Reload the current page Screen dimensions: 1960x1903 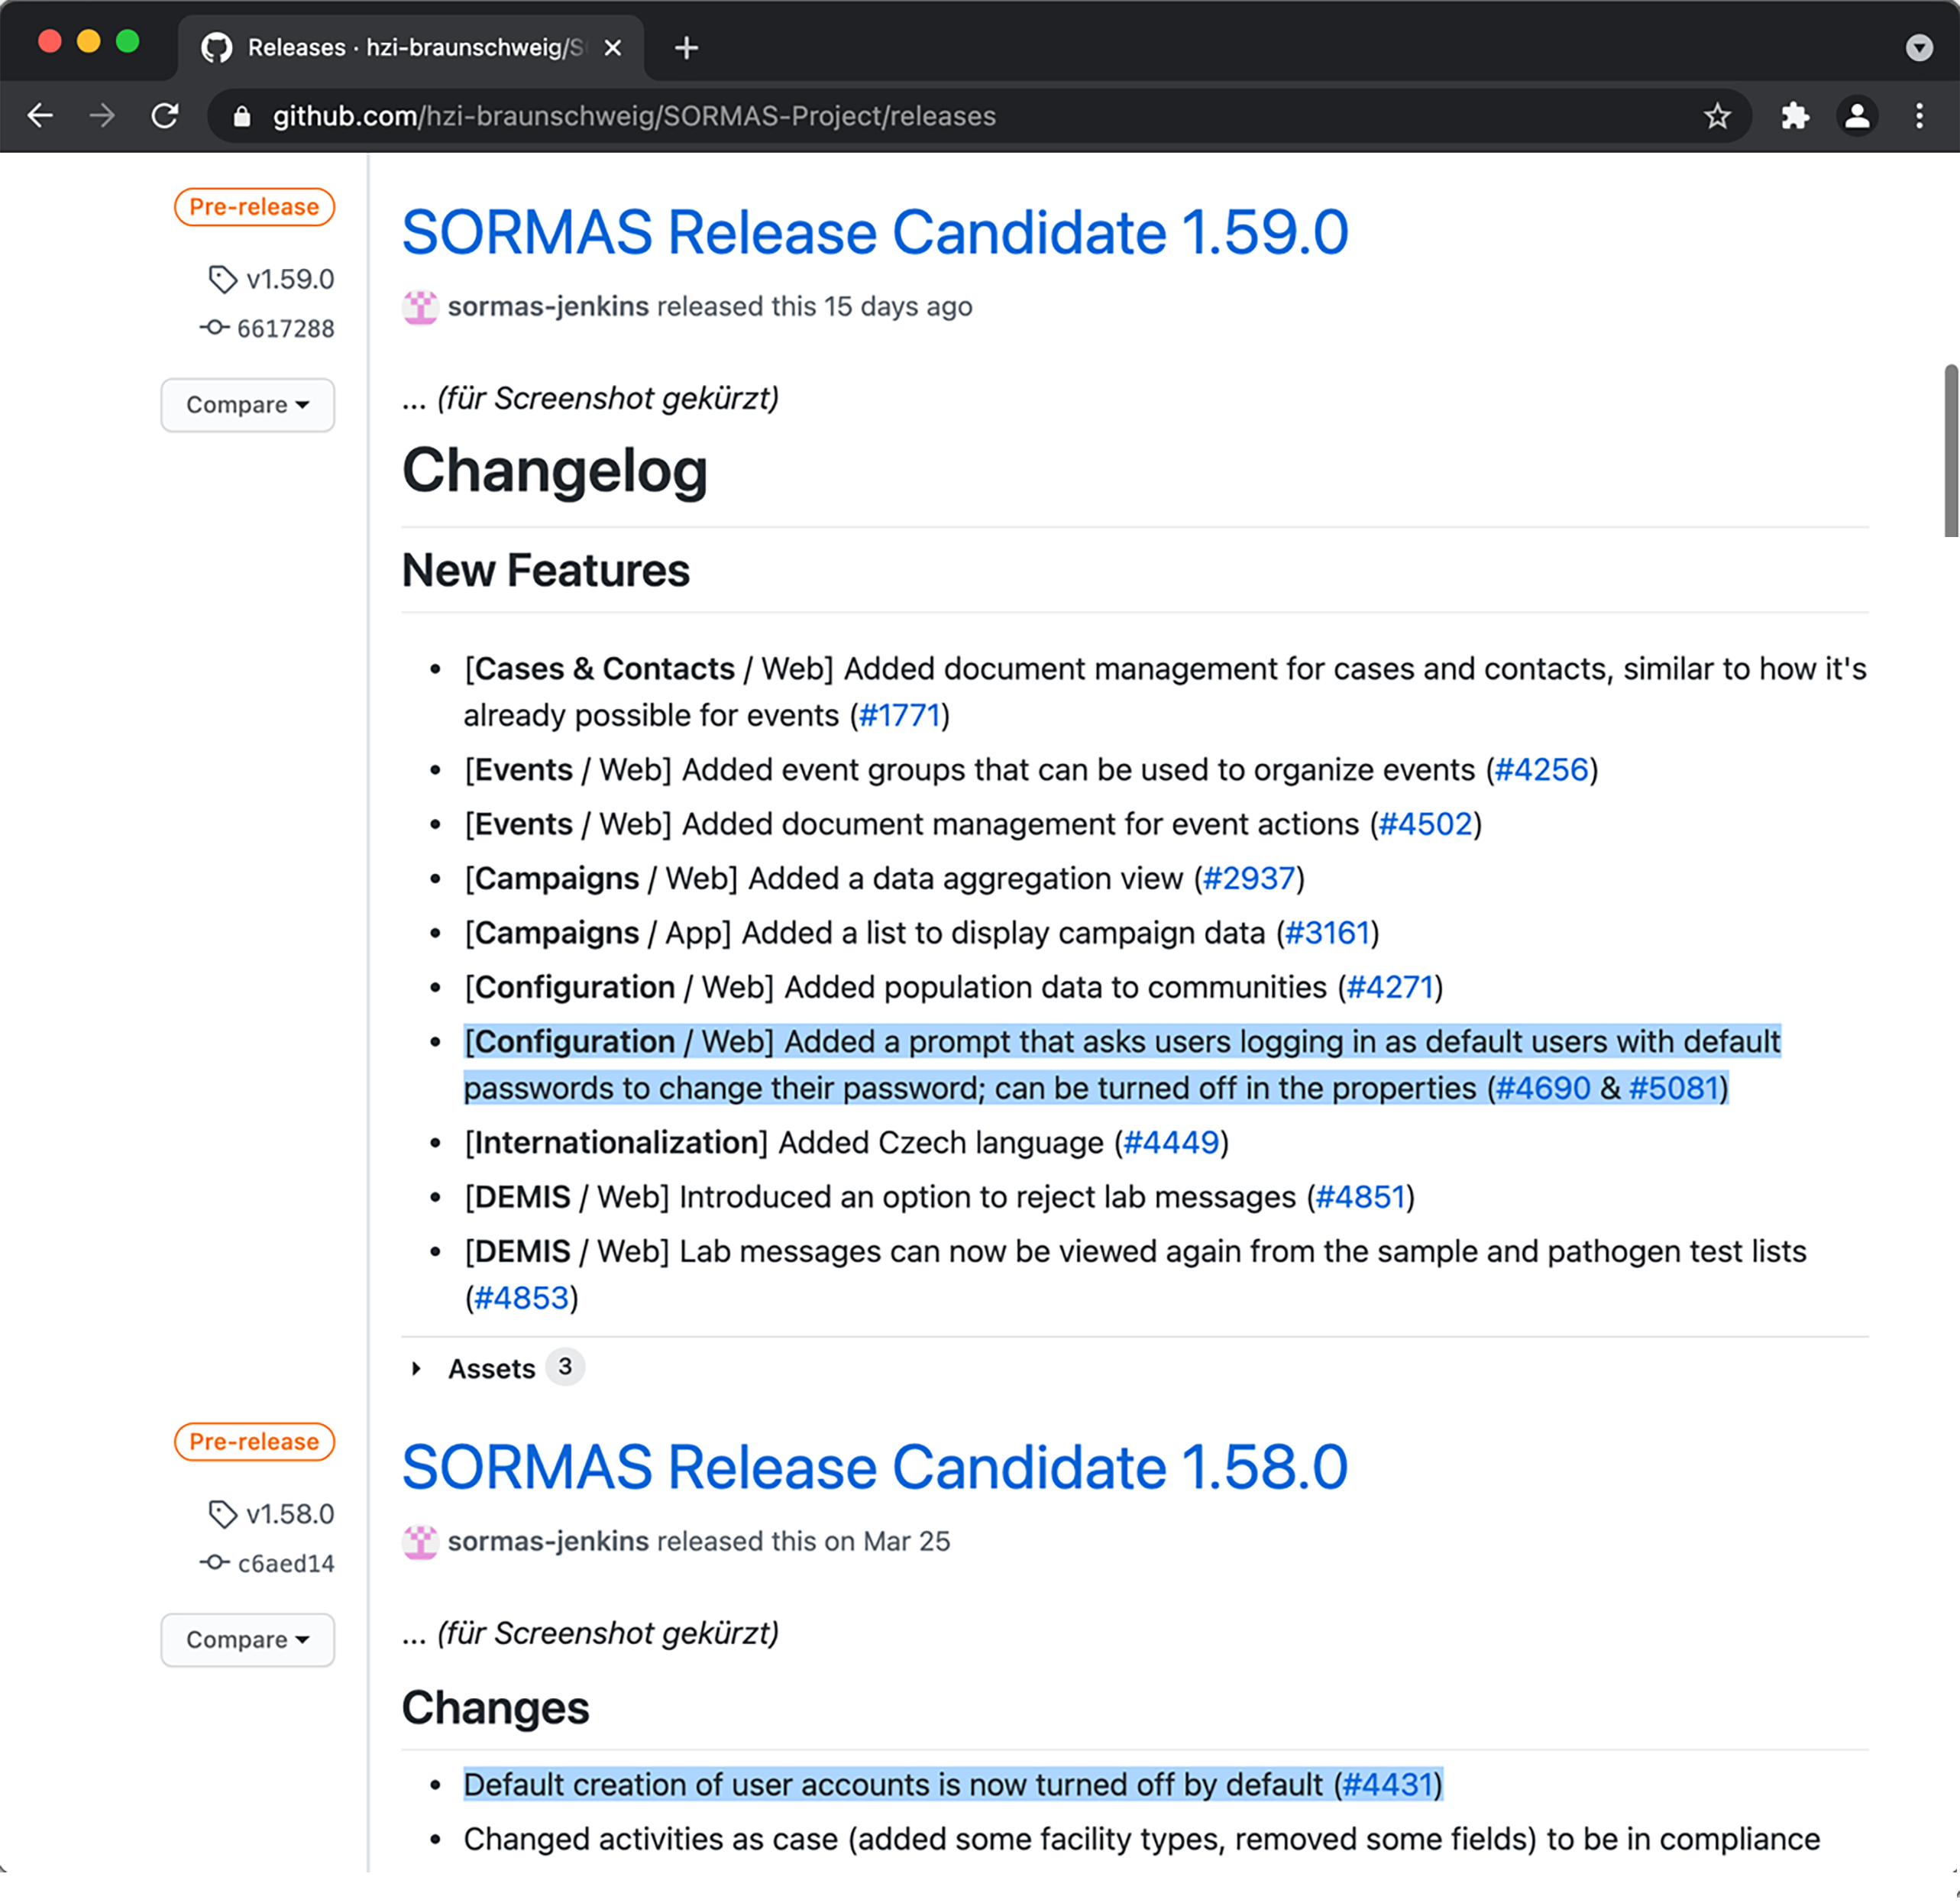pyautogui.click(x=165, y=116)
